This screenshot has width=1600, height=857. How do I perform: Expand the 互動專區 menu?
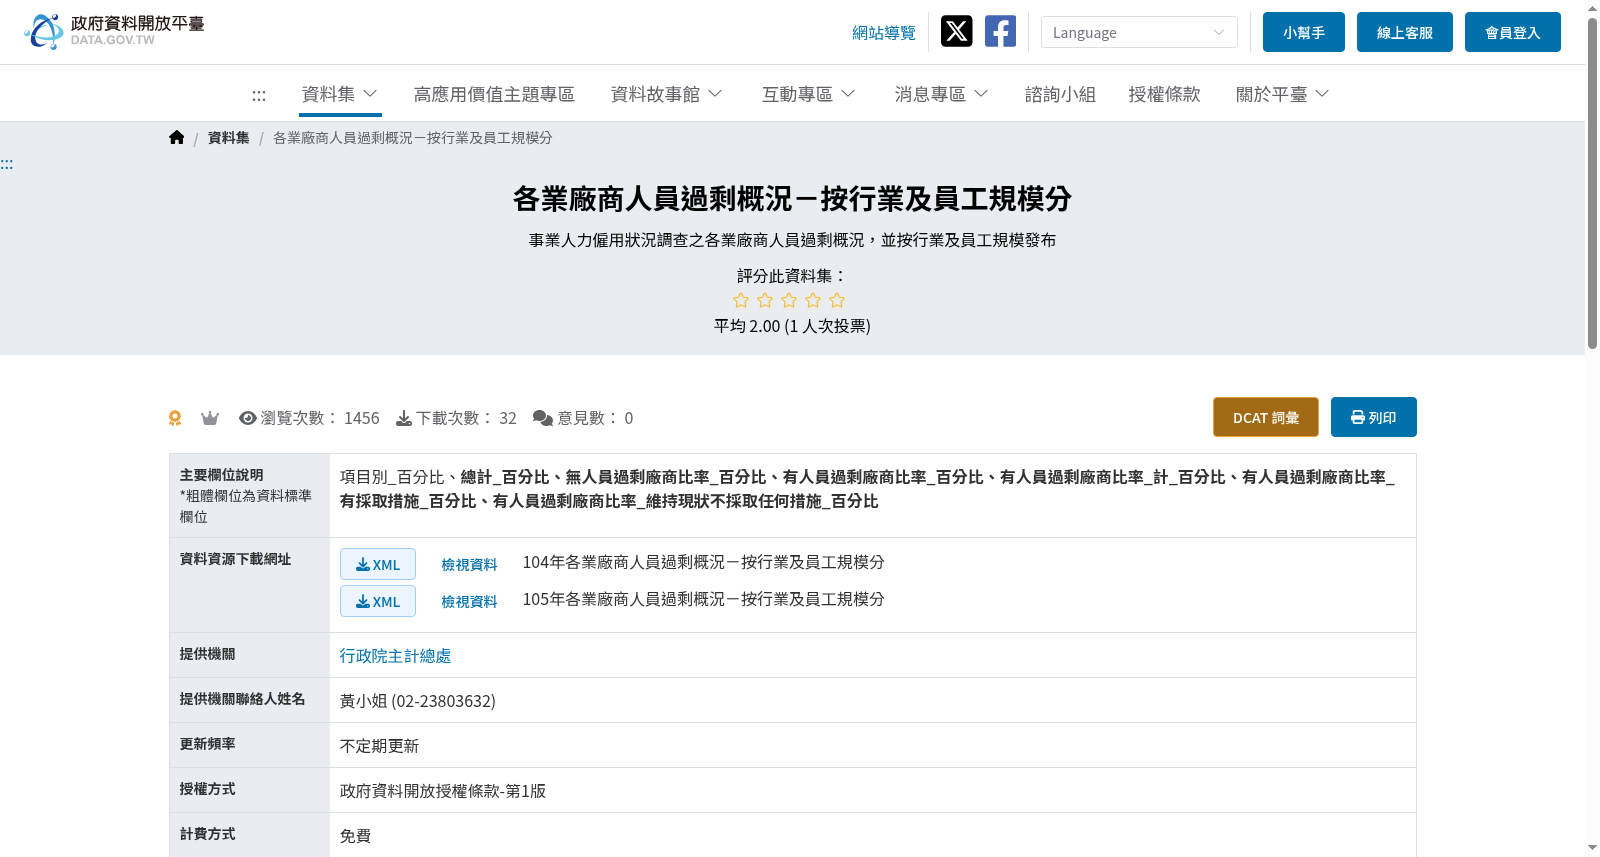pos(808,94)
